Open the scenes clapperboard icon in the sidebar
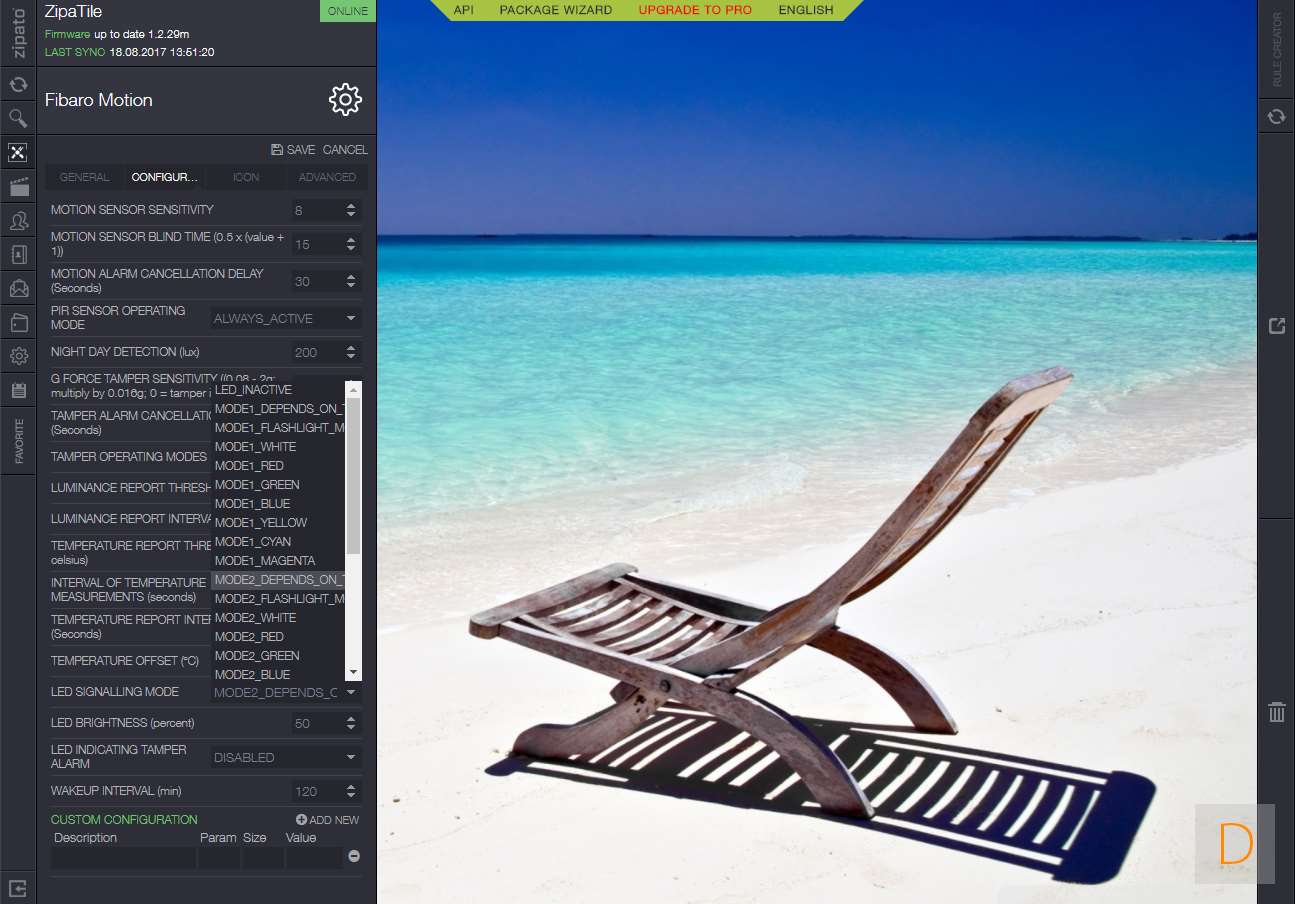Viewport: 1295px width, 904px height. [x=18, y=187]
